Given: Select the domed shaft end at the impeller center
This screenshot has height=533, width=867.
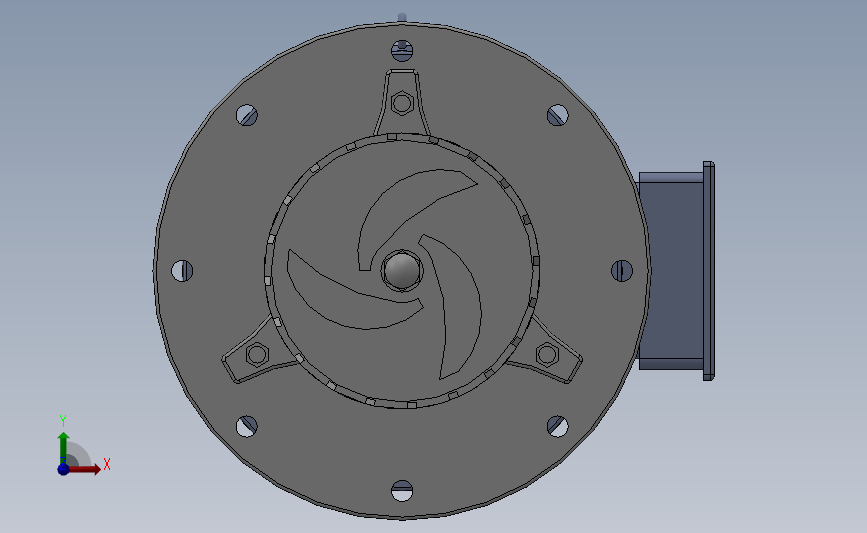Looking at the screenshot, I should tap(402, 270).
